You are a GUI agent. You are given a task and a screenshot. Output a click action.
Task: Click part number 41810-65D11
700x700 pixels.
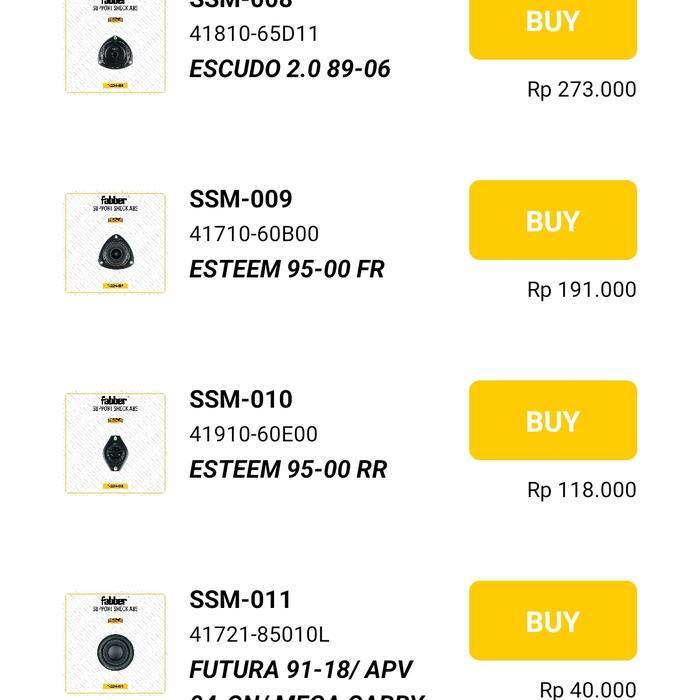coord(254,34)
